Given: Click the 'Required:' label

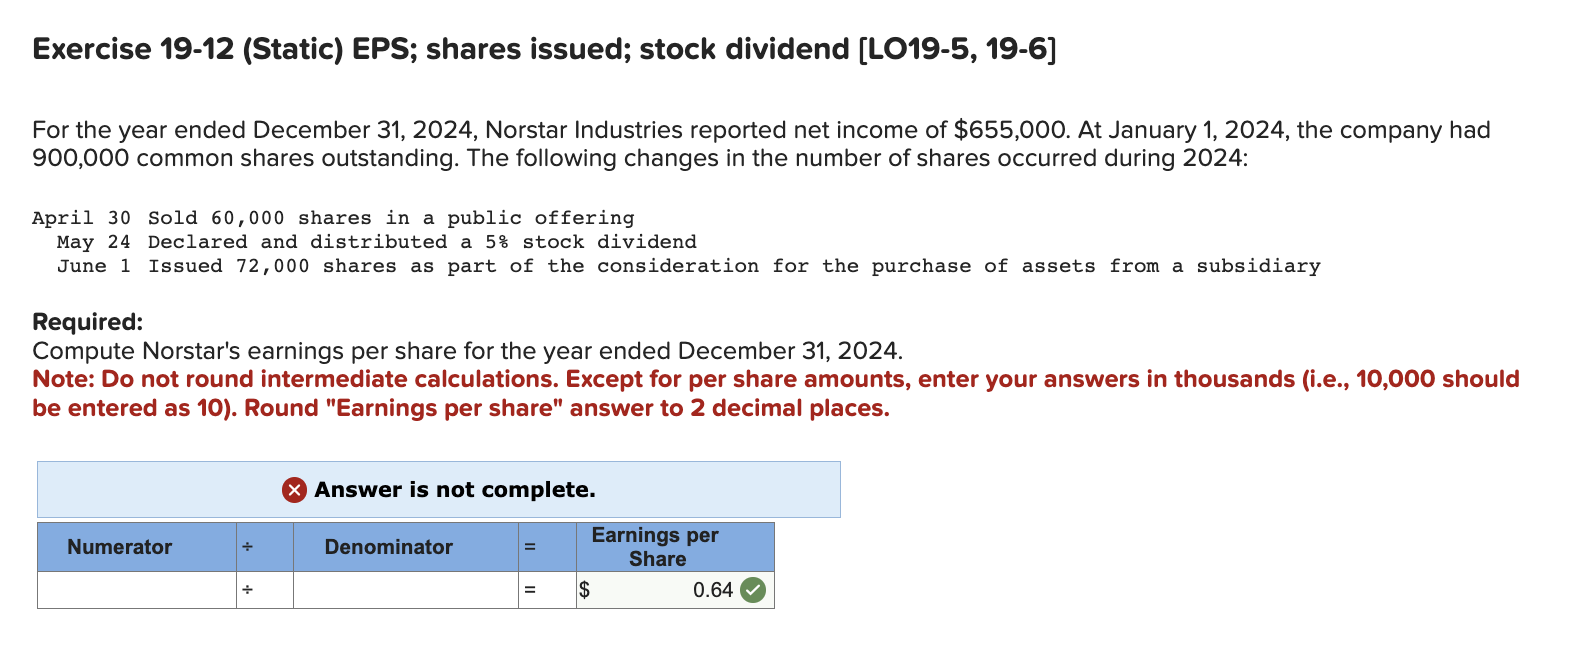Looking at the screenshot, I should point(88,322).
